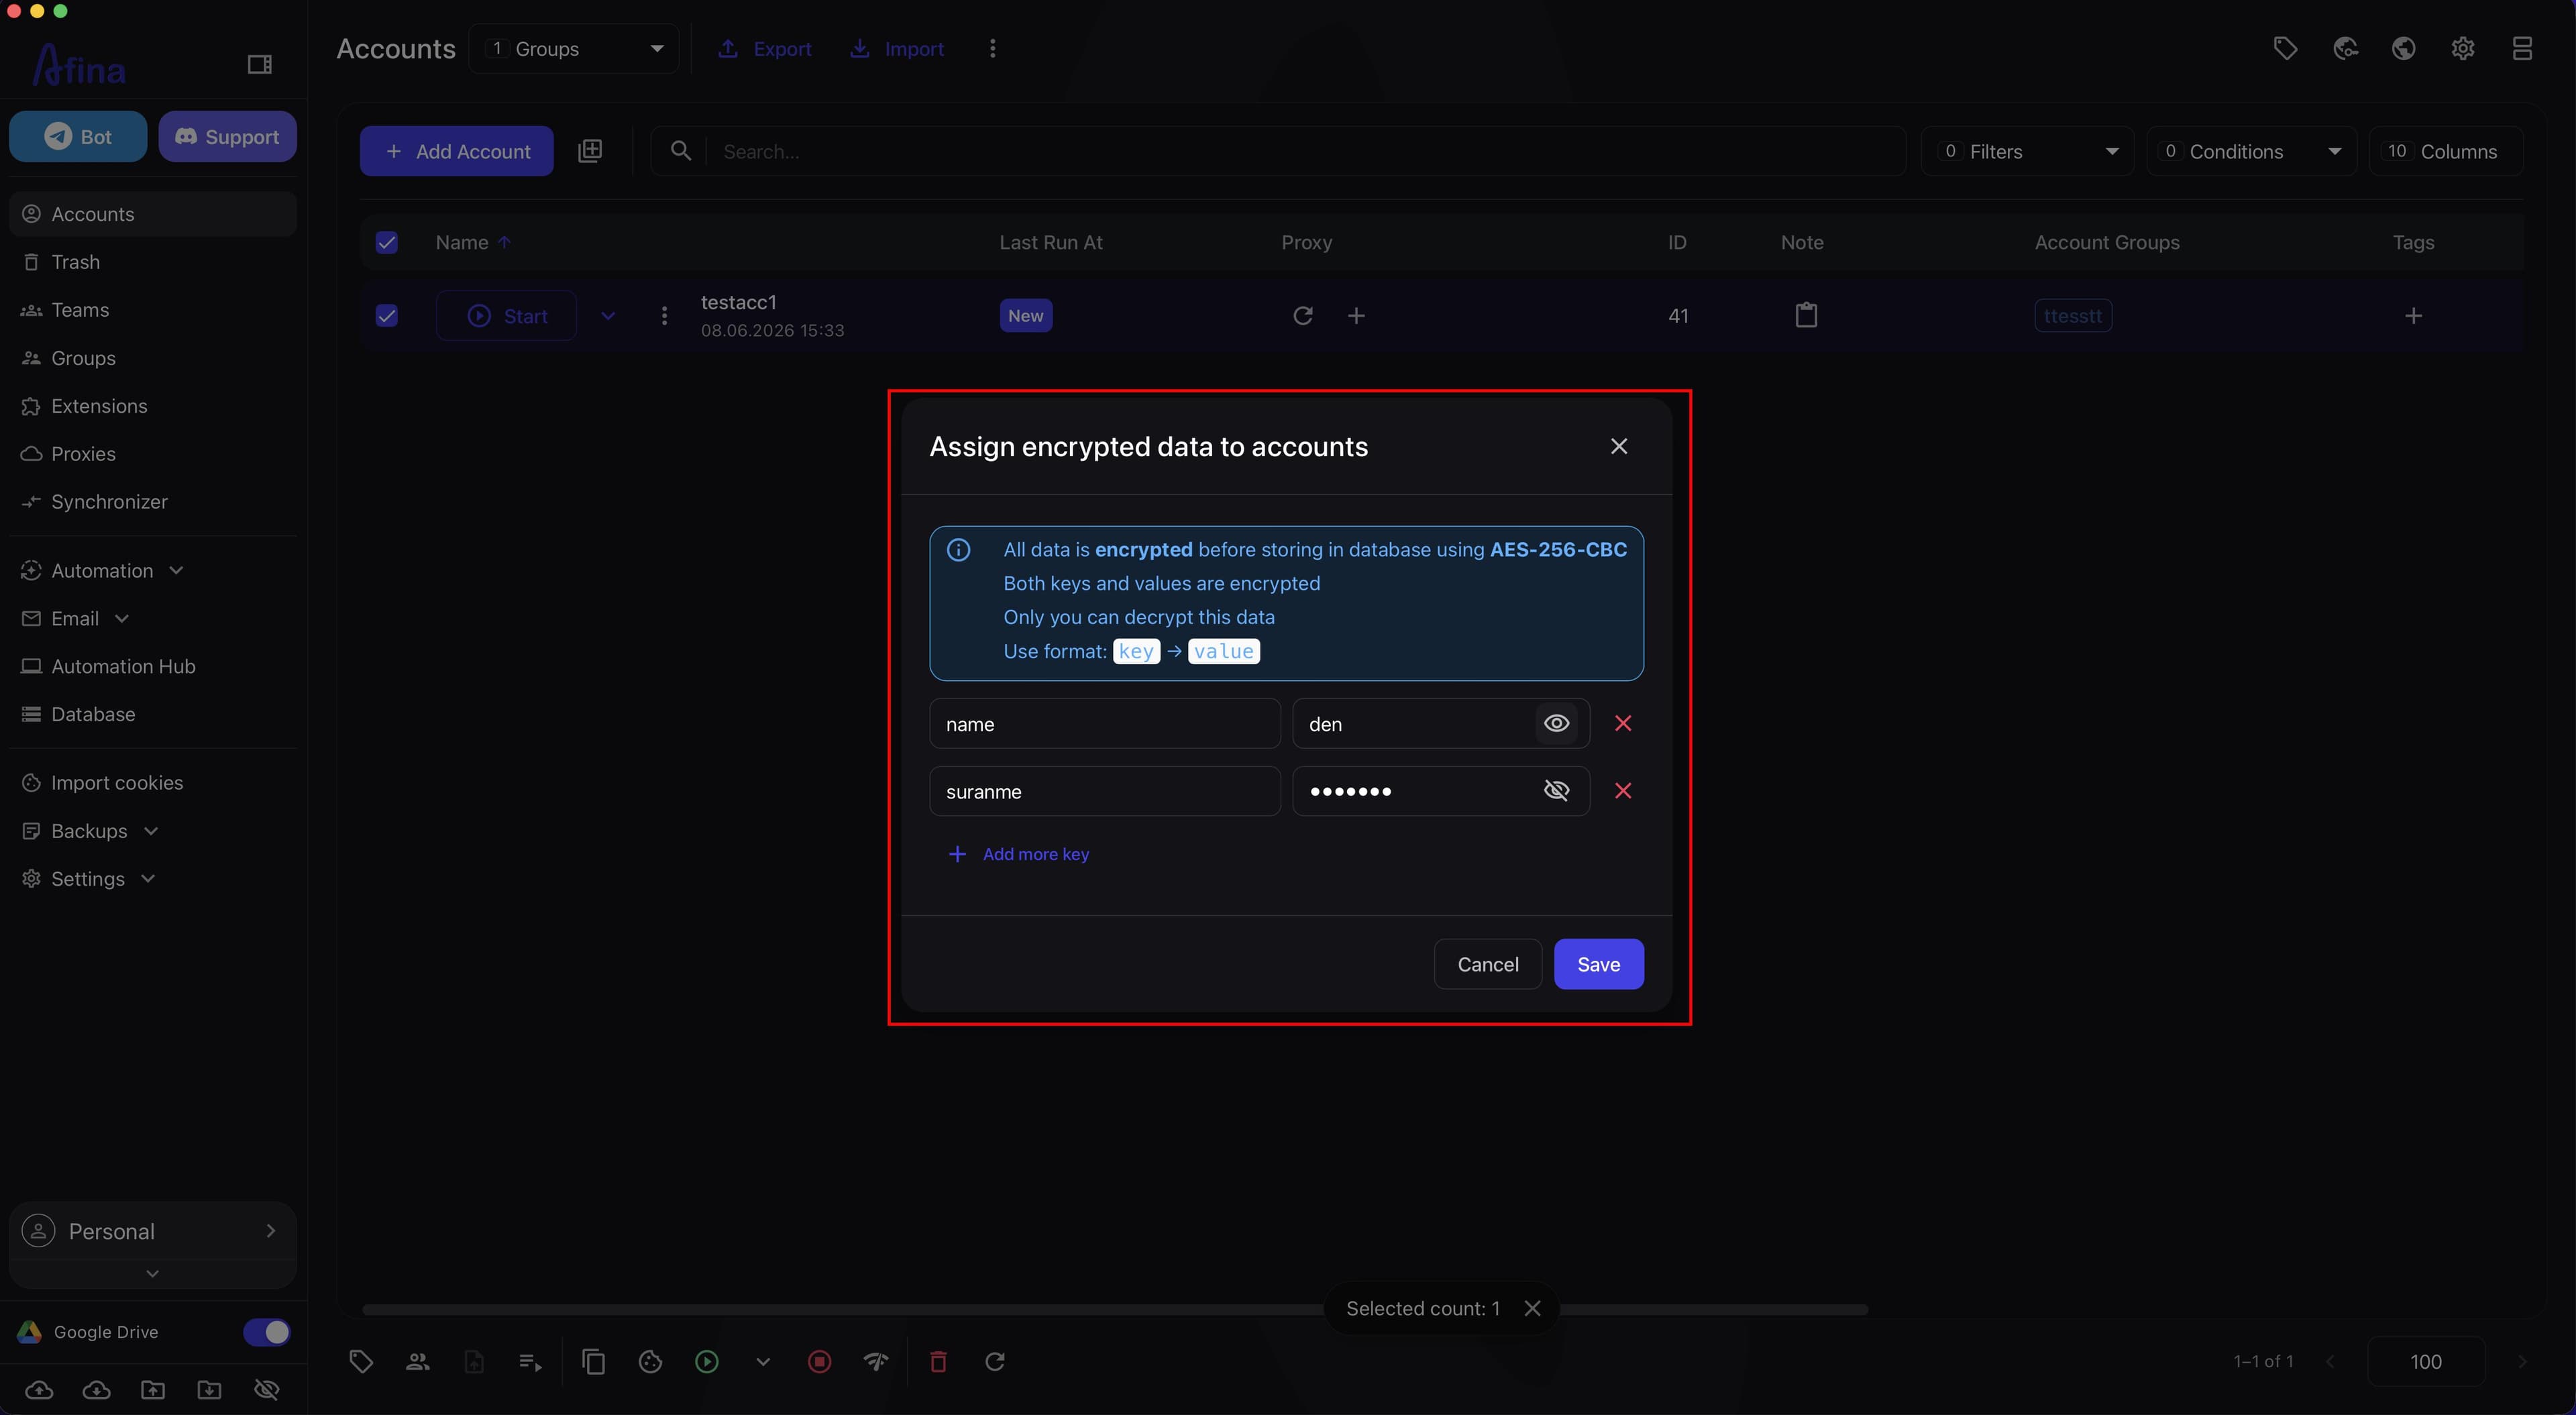Screen dimensions: 2576x1415
Task: Click the ttesstt account group tag
Action: pos(2072,316)
